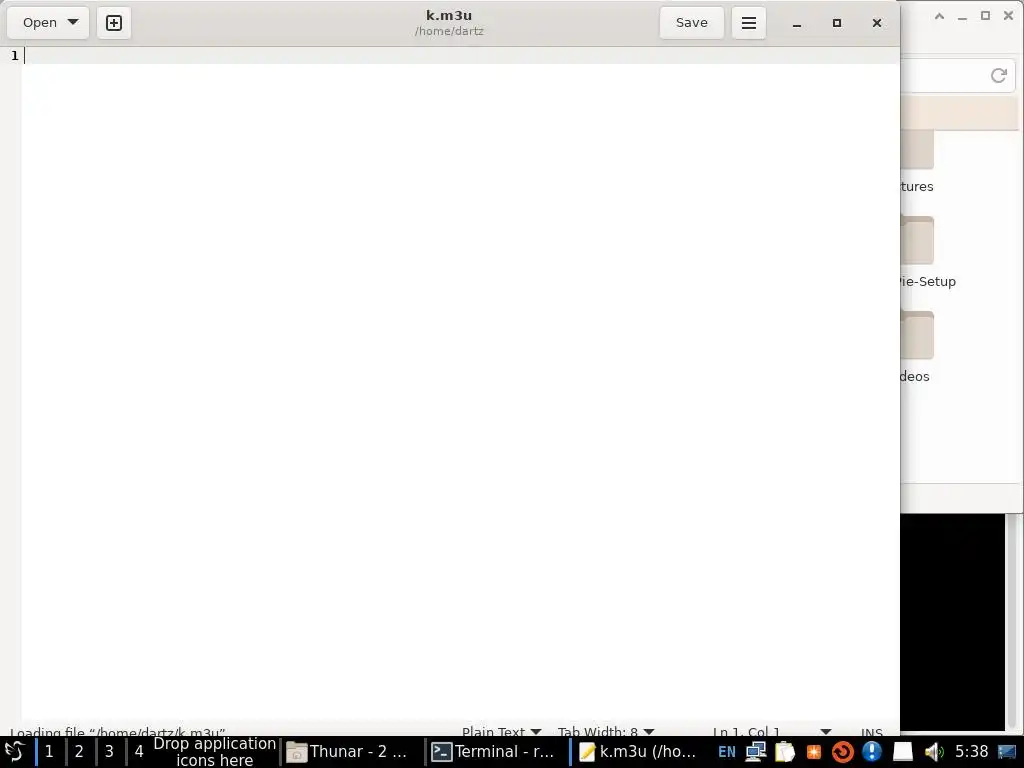Switch to workspace 2
The width and height of the screenshot is (1024, 768).
[x=79, y=752]
